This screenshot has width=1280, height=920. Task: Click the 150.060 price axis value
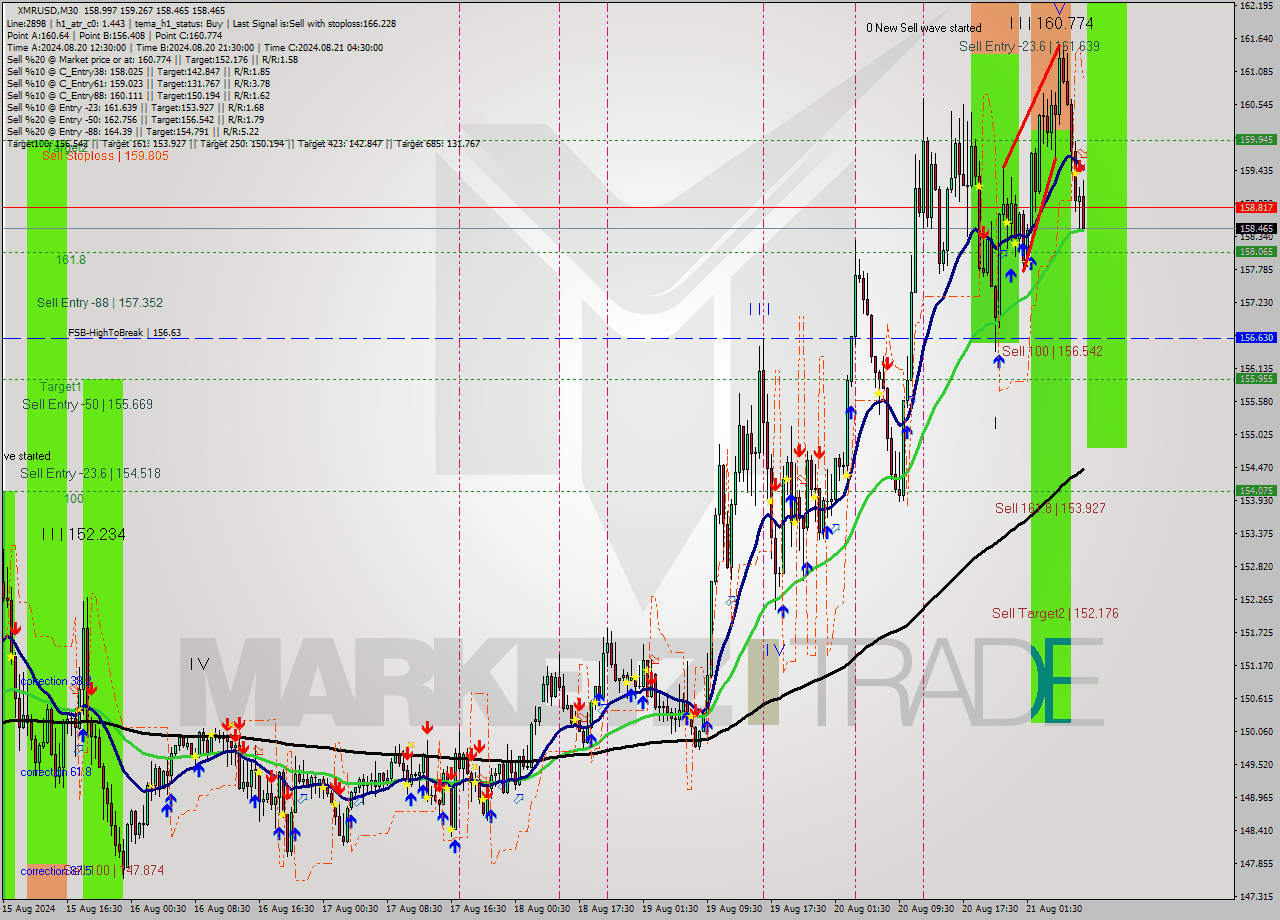(1256, 732)
